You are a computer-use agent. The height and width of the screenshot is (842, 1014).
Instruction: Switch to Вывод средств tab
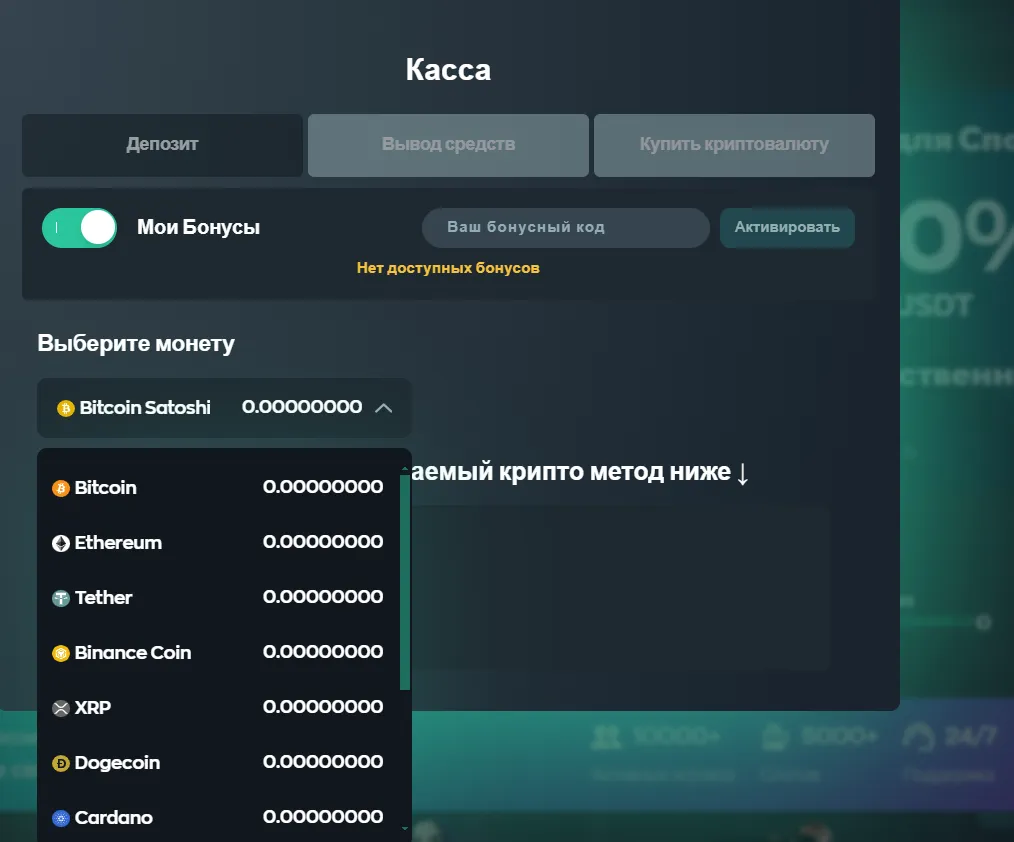click(x=448, y=145)
